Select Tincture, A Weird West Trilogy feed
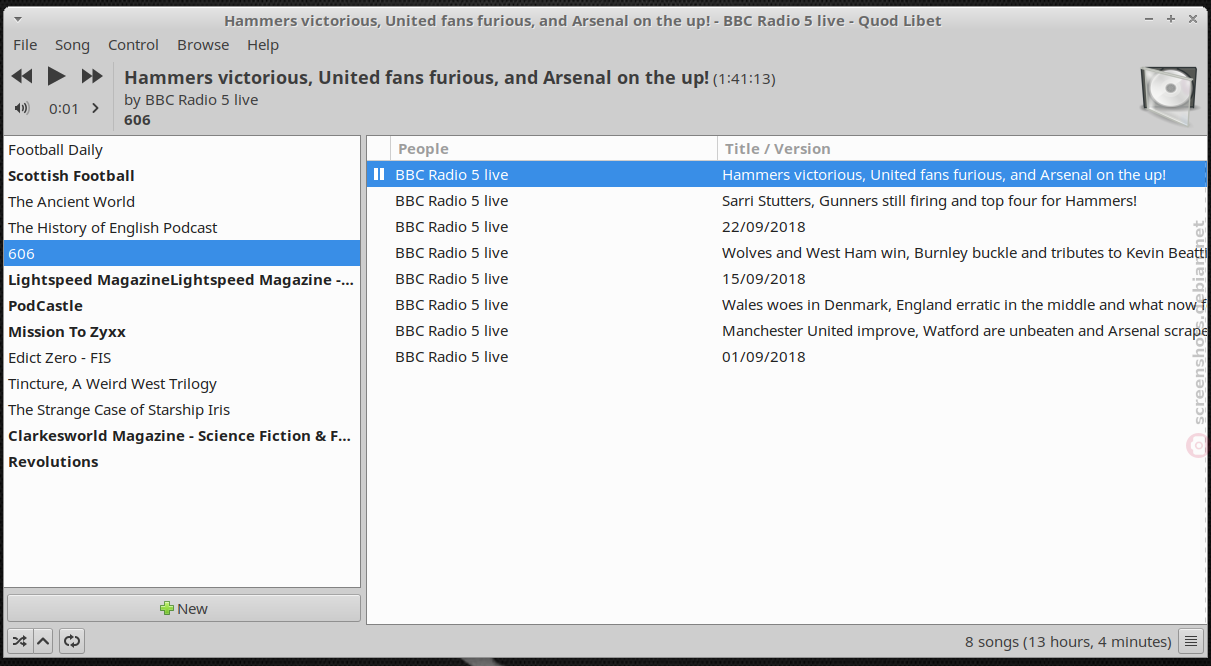Image resolution: width=1211 pixels, height=666 pixels. point(182,384)
